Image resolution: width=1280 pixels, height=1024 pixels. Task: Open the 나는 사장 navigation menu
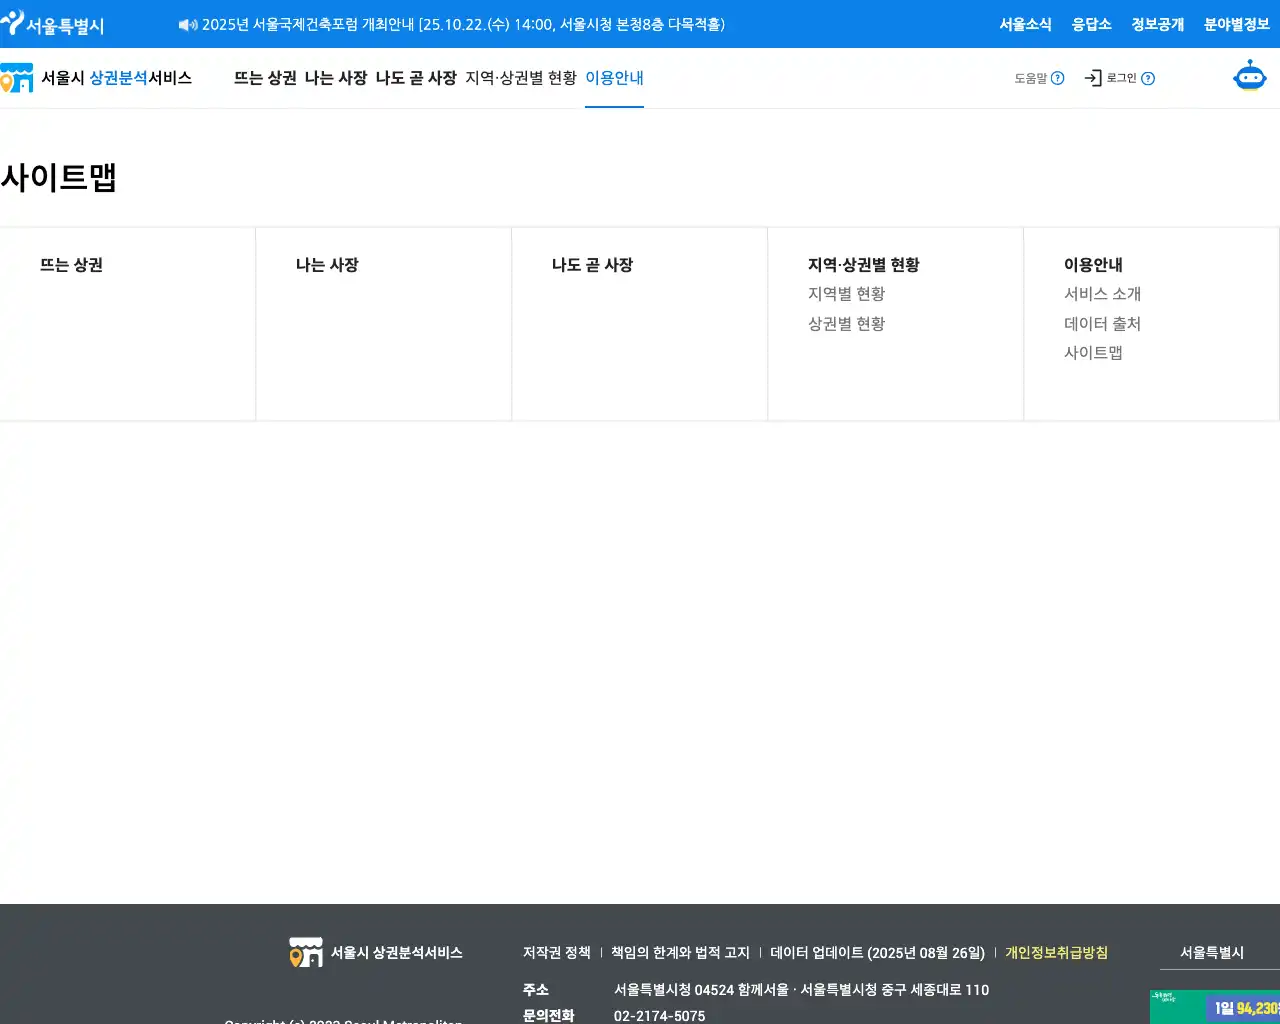click(x=336, y=78)
